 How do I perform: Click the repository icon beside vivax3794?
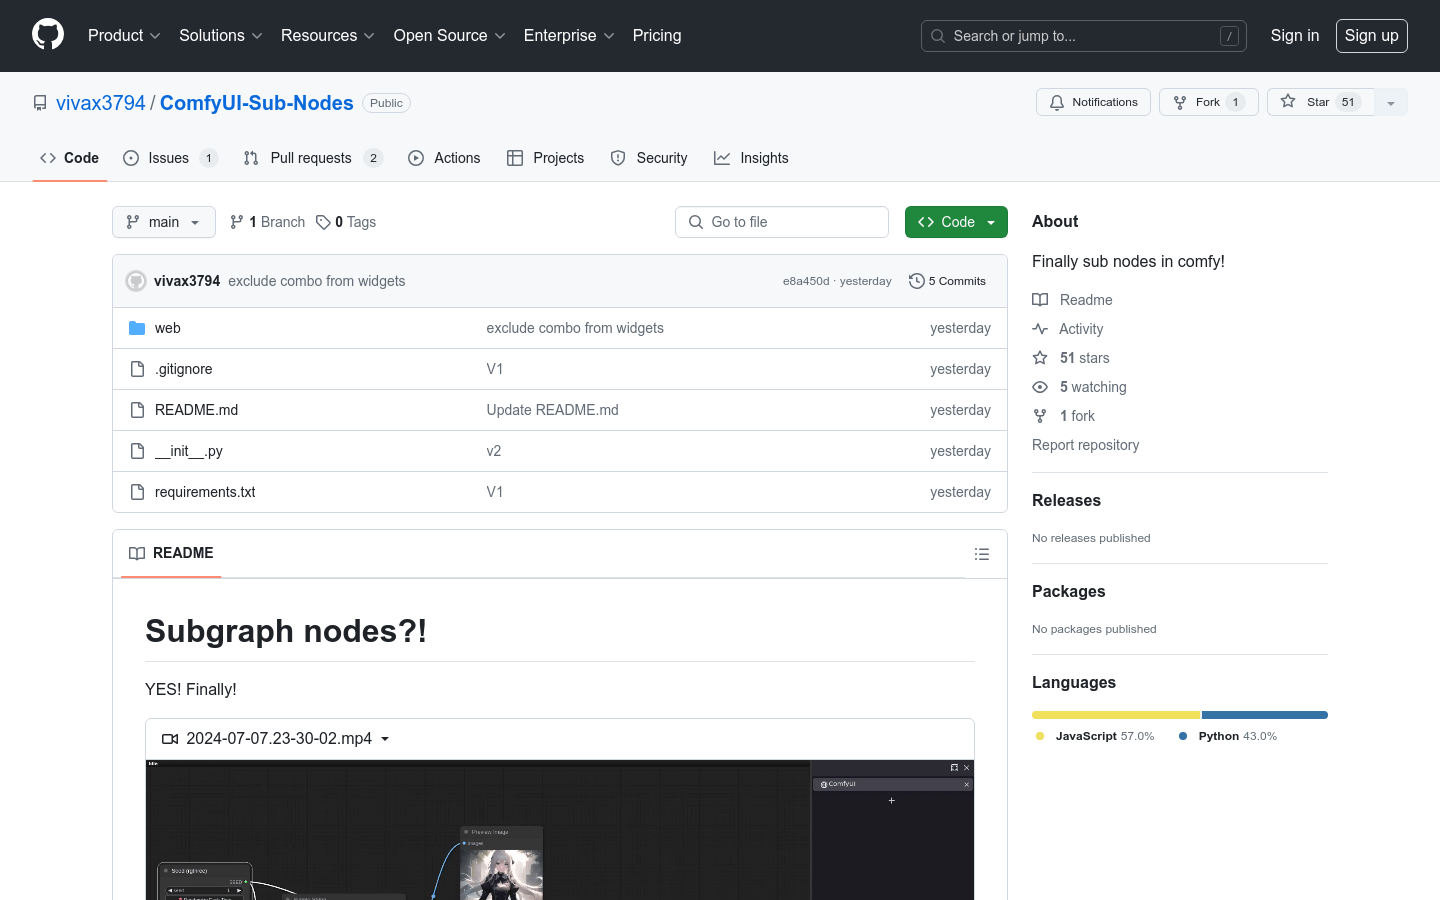(40, 103)
